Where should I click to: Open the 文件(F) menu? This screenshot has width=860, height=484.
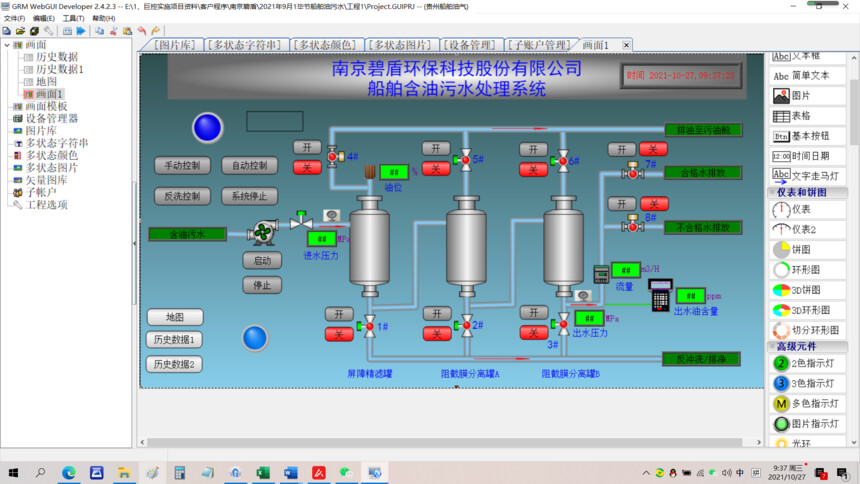pos(14,18)
